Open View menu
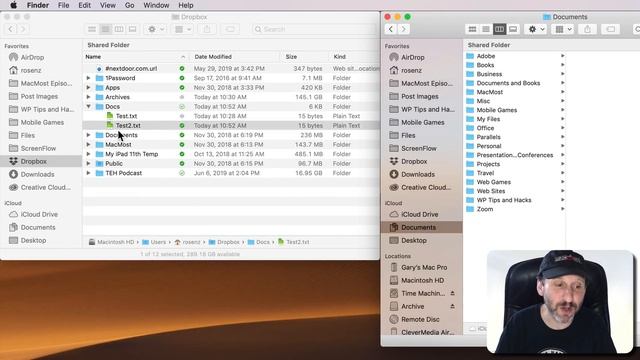 [108, 5]
